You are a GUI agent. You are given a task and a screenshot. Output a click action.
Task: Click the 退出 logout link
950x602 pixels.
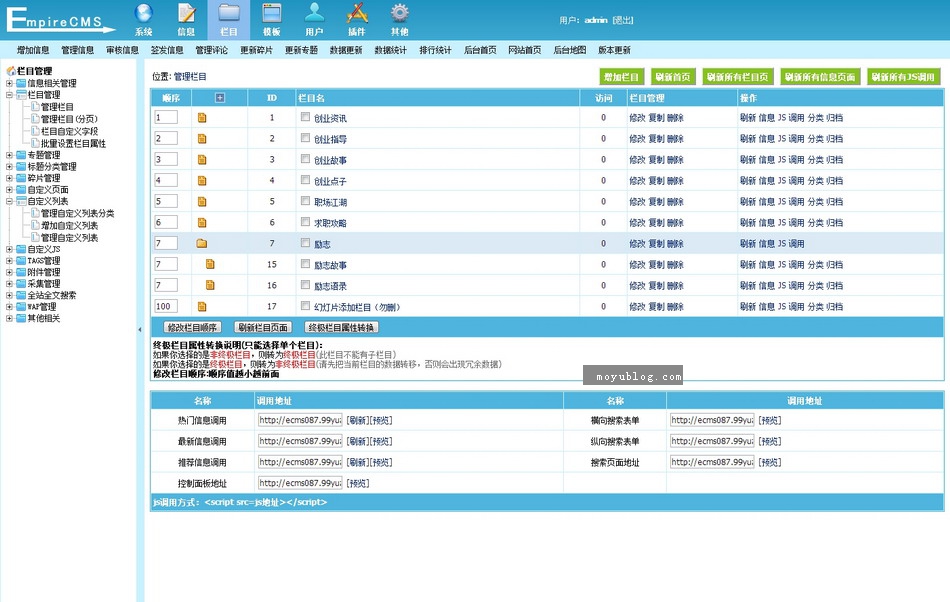point(622,20)
